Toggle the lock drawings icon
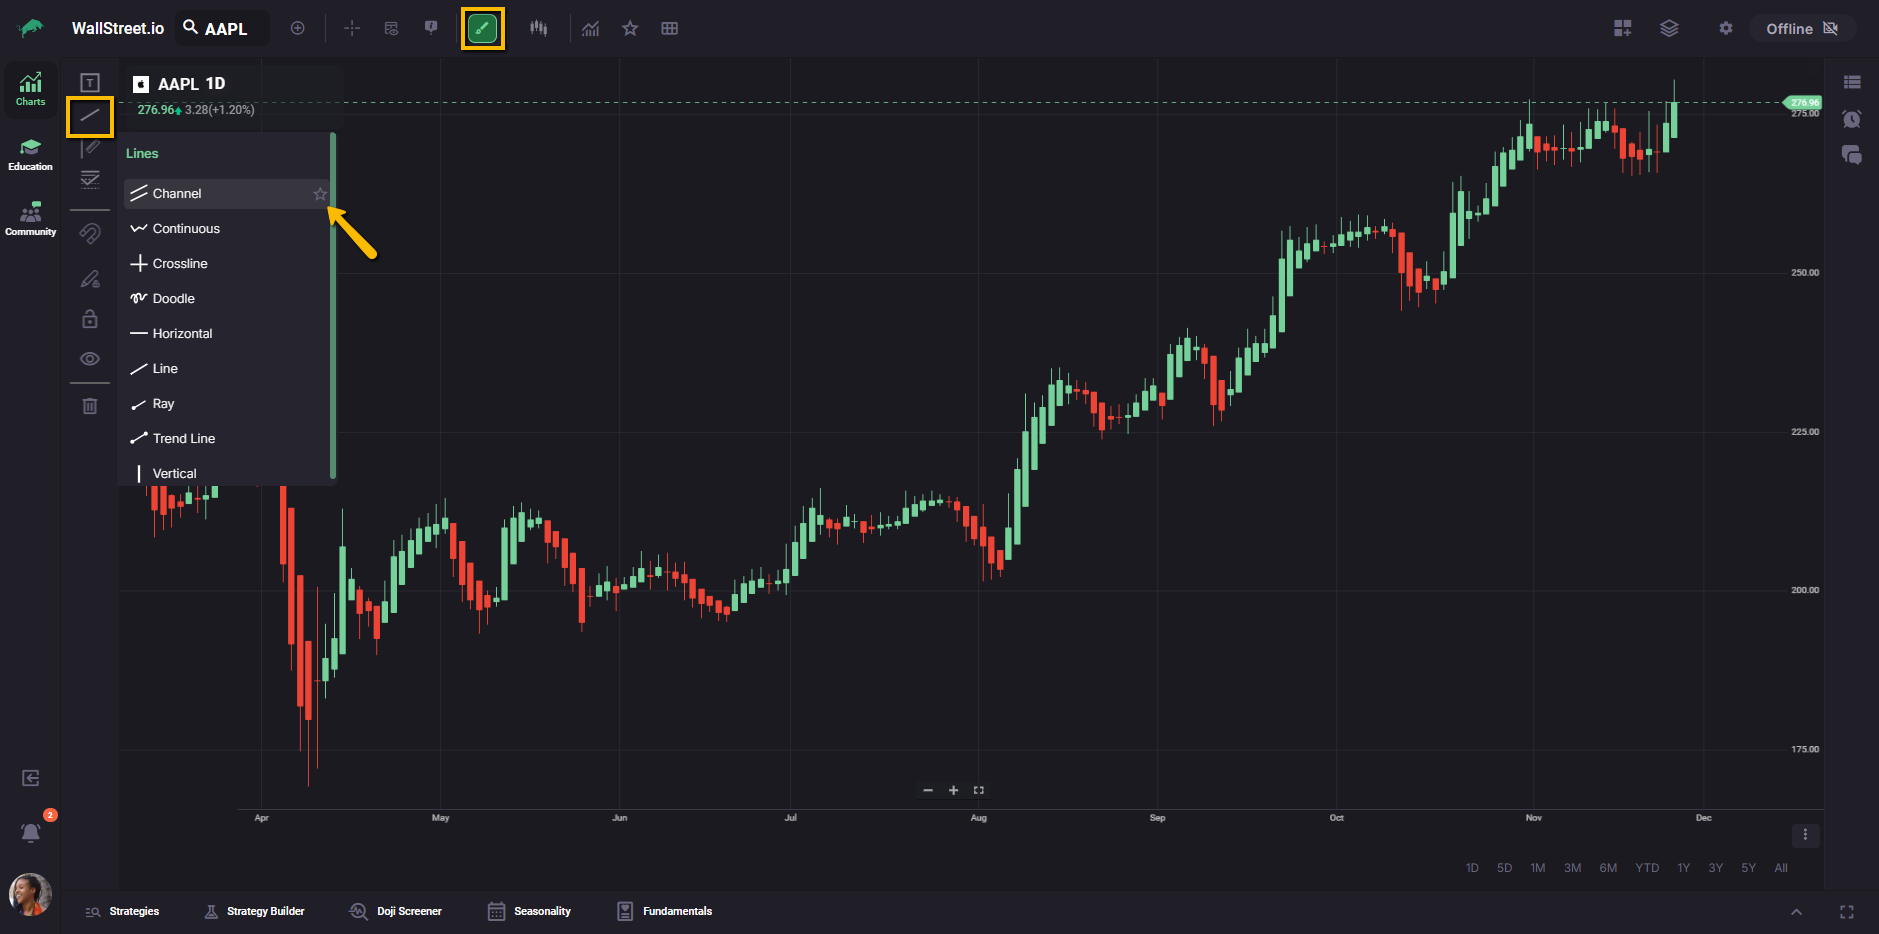This screenshot has height=934, width=1879. 90,319
